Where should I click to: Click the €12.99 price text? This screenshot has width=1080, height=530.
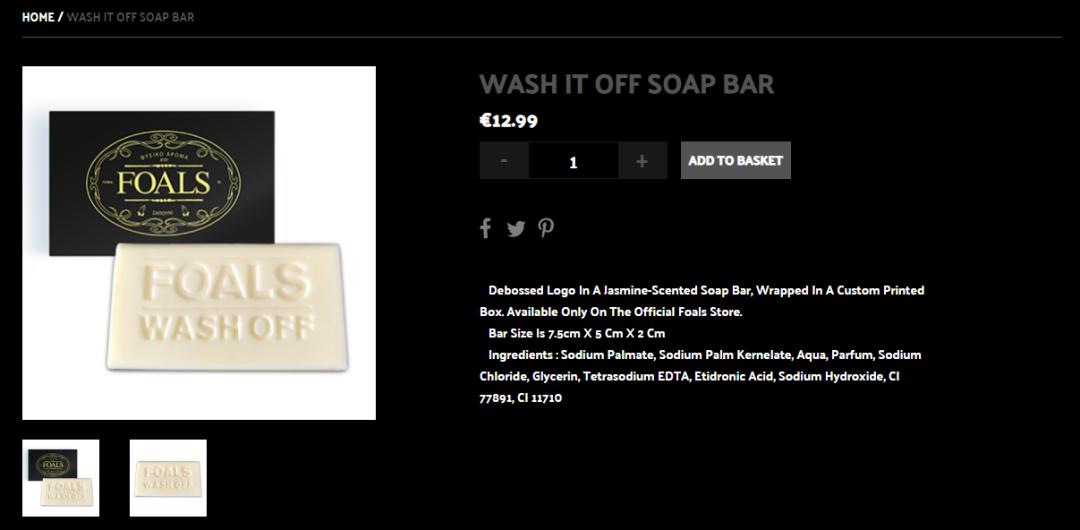[508, 121]
